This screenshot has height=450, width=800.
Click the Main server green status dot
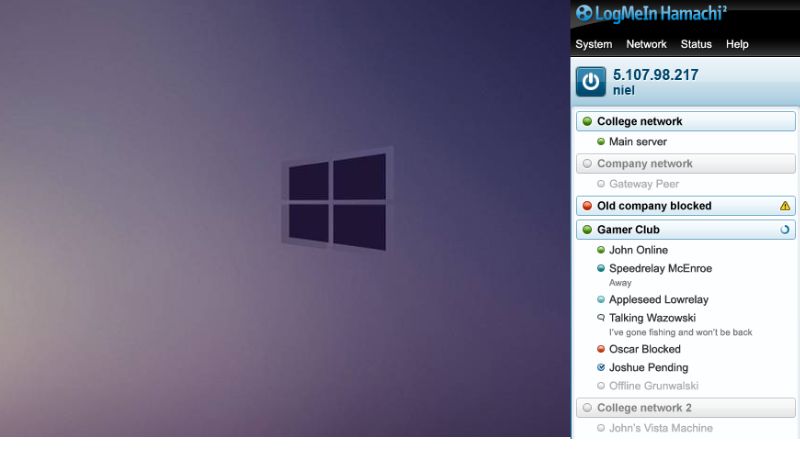coord(601,142)
